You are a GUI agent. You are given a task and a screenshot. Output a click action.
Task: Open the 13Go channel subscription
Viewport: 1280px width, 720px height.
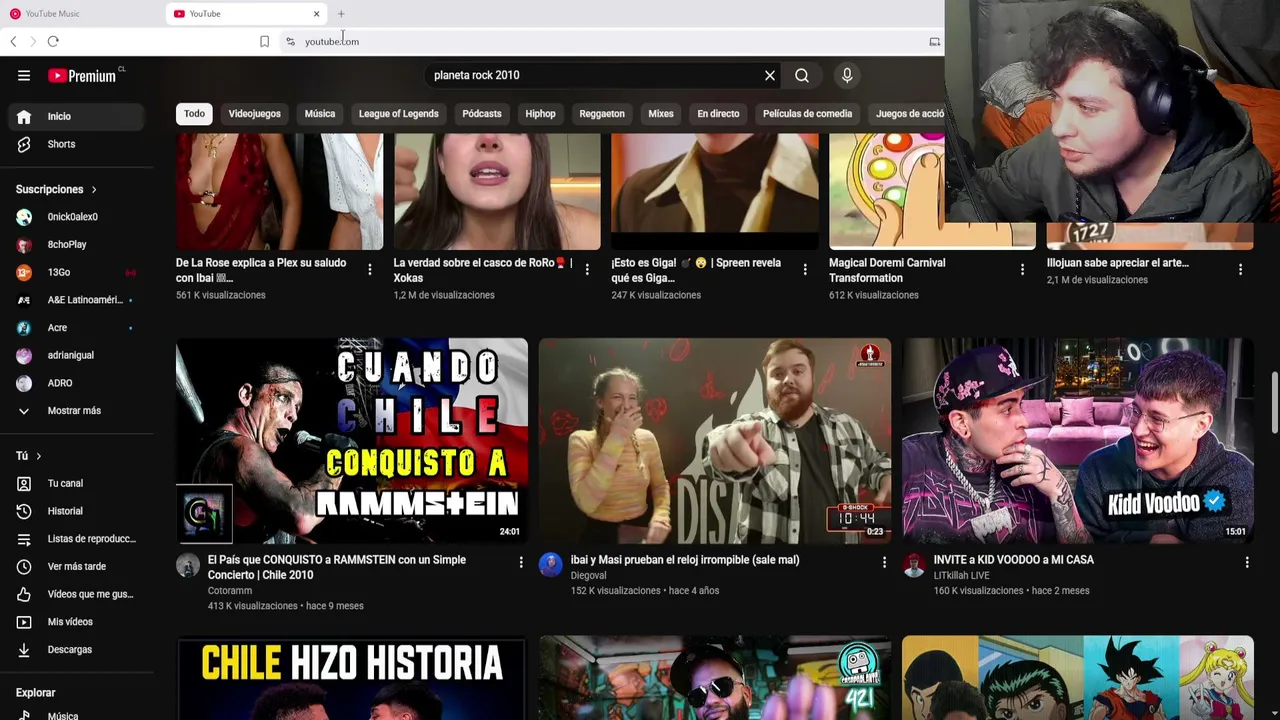[x=76, y=272]
